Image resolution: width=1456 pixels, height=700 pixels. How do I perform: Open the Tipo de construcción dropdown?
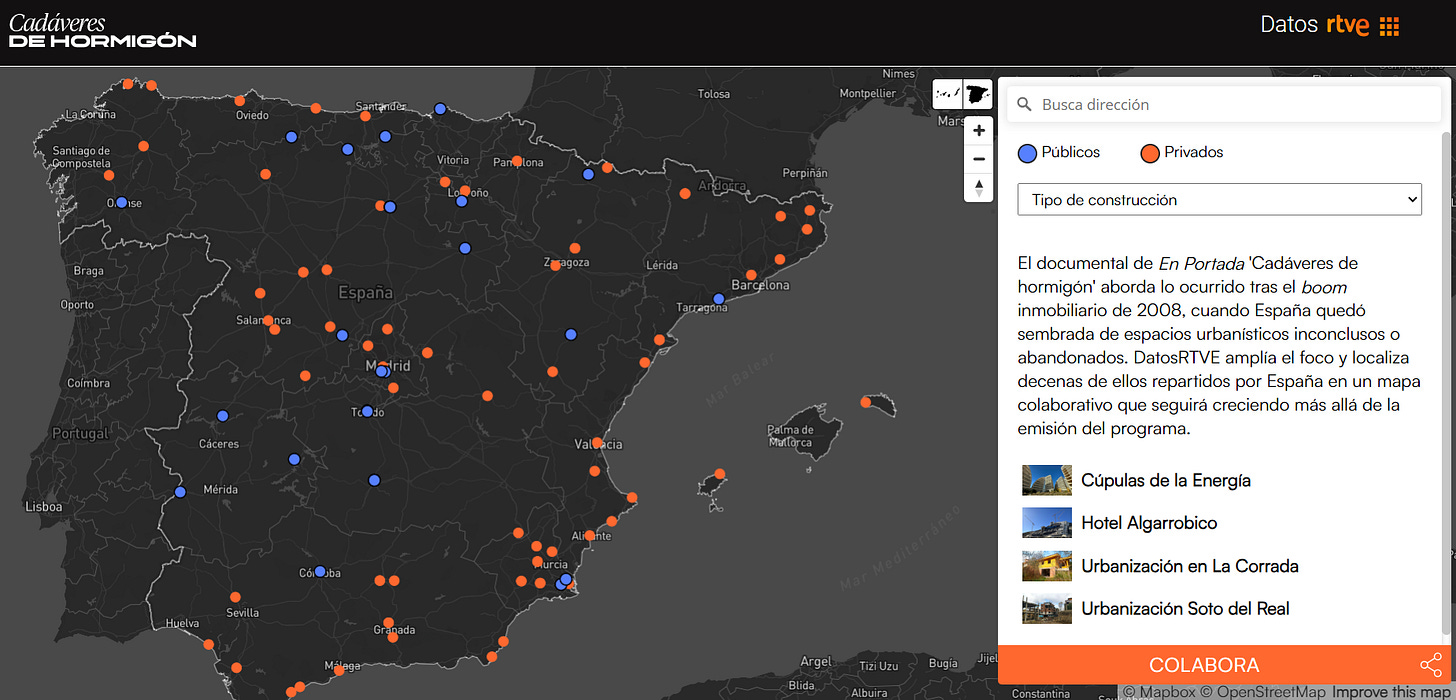[1219, 199]
